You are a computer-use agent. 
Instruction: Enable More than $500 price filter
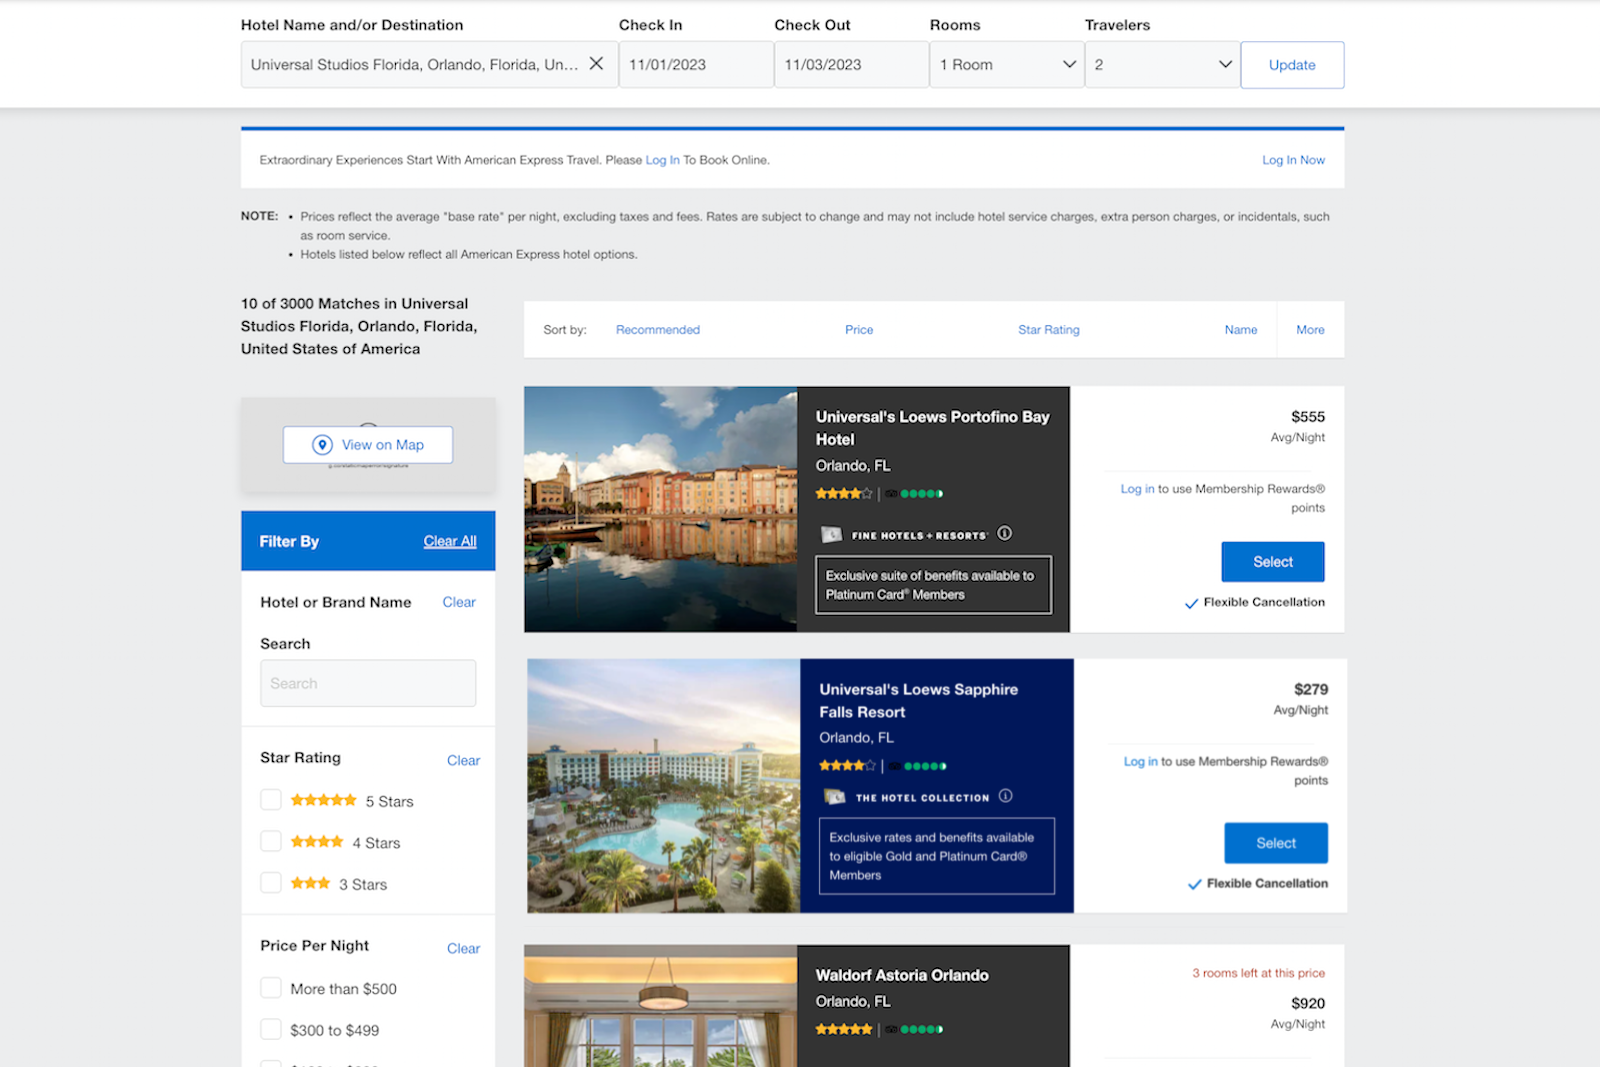coord(271,988)
